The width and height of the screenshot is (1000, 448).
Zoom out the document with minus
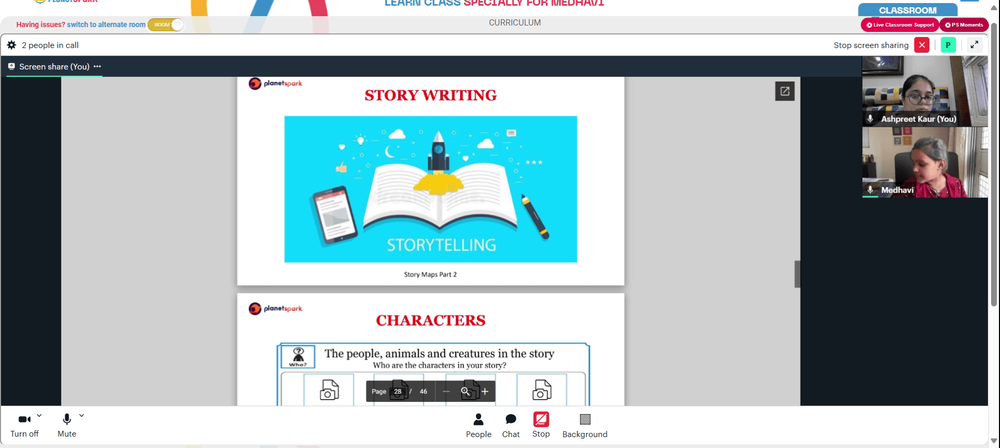446,391
